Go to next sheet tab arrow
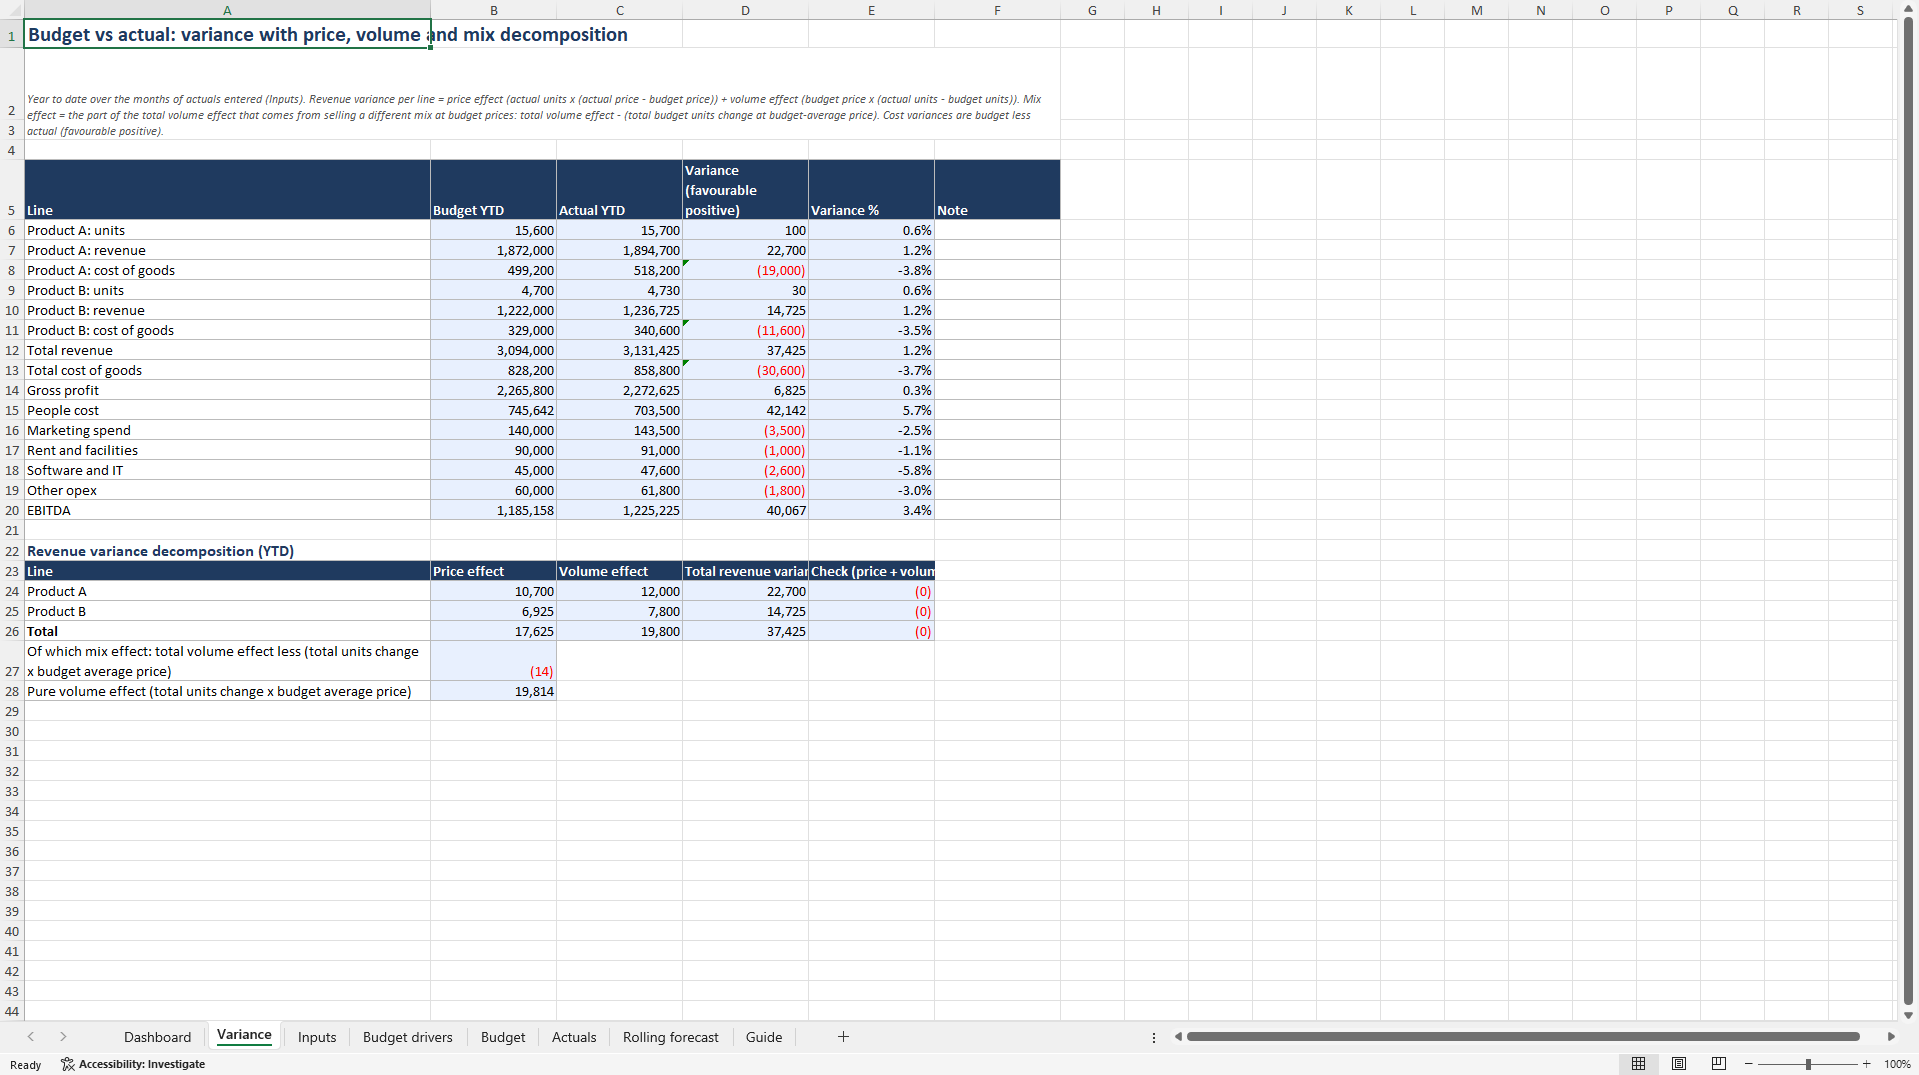The height and width of the screenshot is (1075, 1919). click(x=63, y=1037)
